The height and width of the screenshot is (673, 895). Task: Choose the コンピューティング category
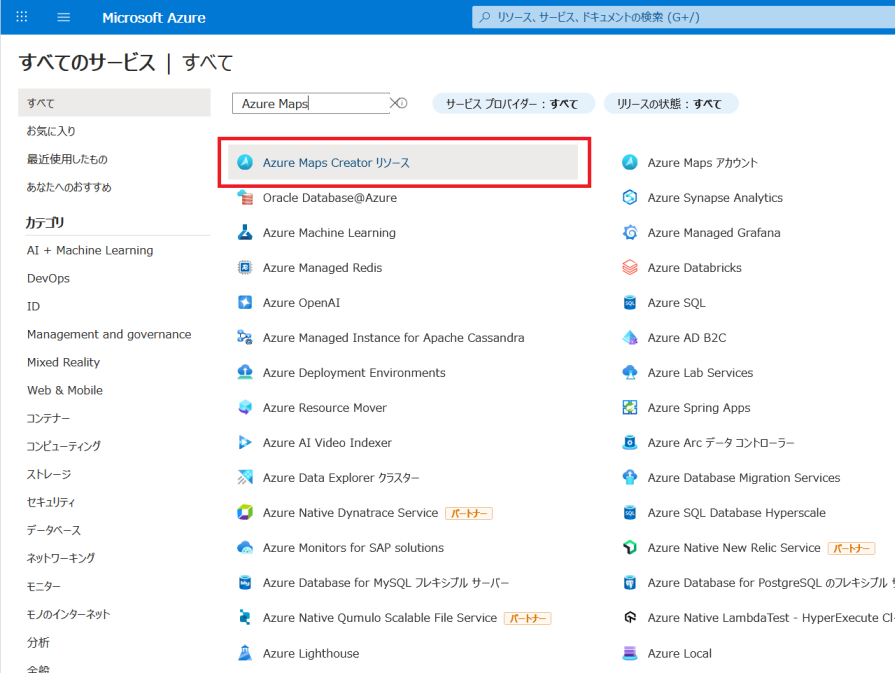pyautogui.click(x=63, y=446)
